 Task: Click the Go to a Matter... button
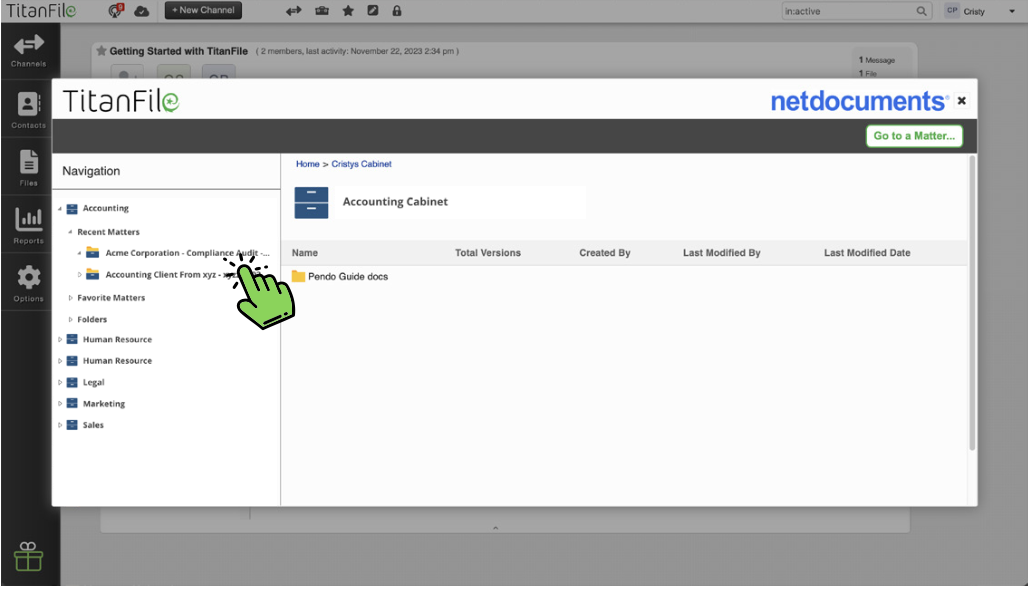click(914, 136)
